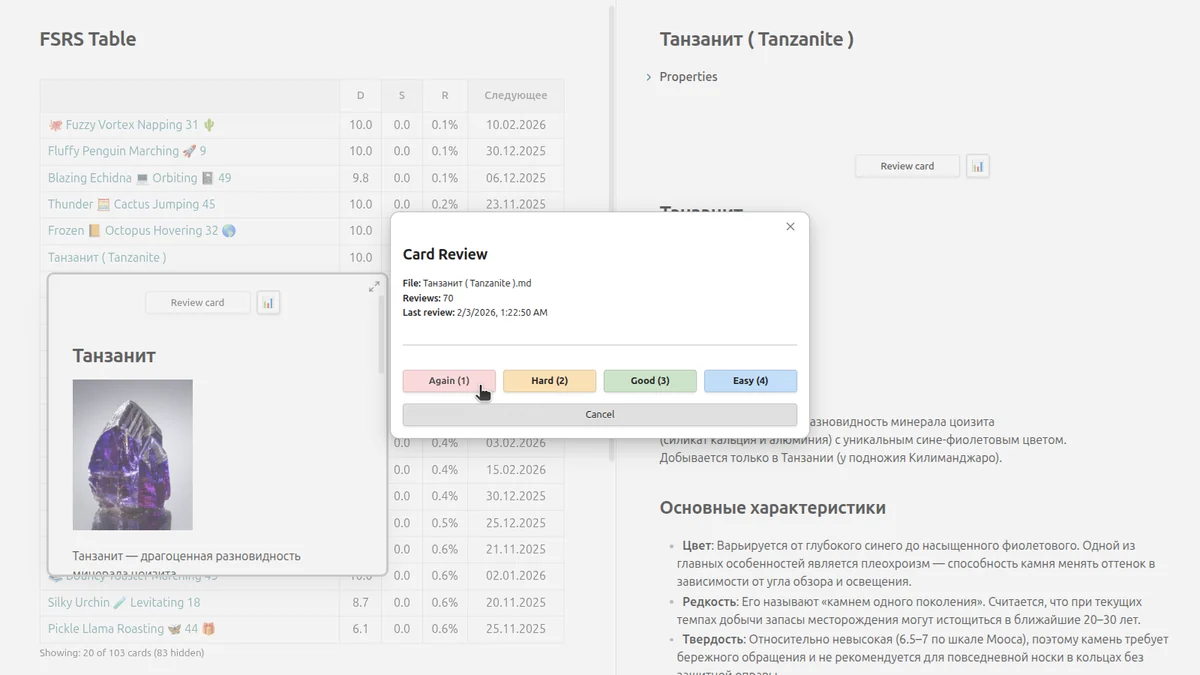Open Fluffy Penguin Marching 9 card link
The image size is (1200, 675).
tap(127, 151)
